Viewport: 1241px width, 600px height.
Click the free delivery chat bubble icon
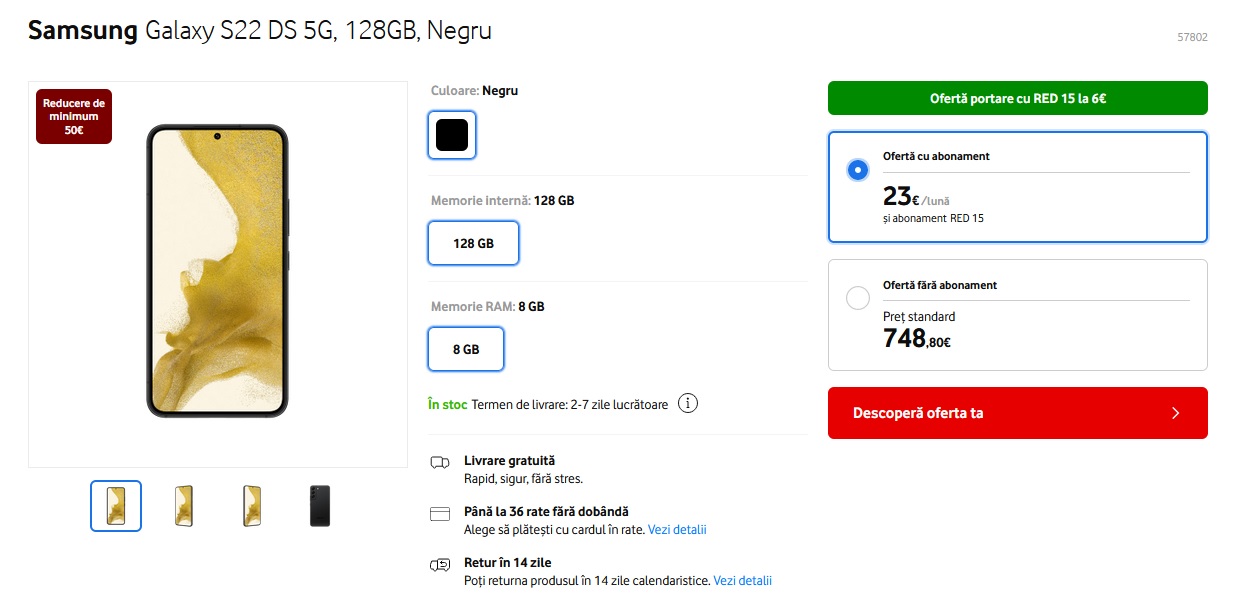439,462
